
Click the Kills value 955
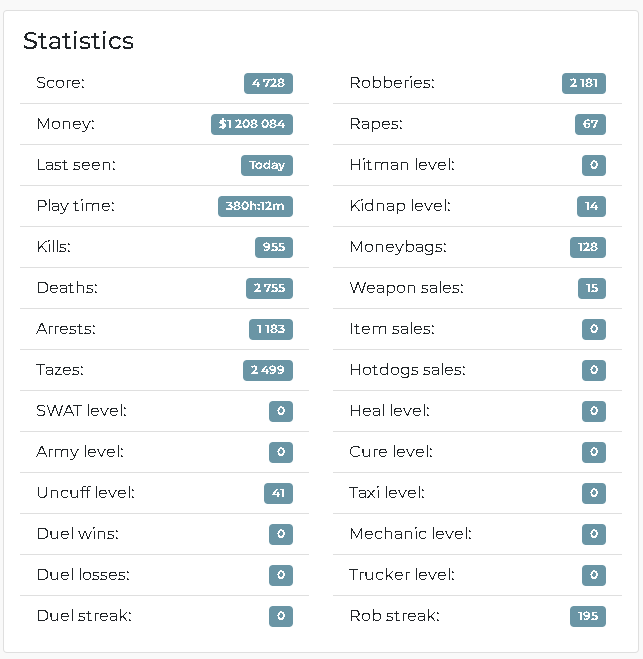274,247
